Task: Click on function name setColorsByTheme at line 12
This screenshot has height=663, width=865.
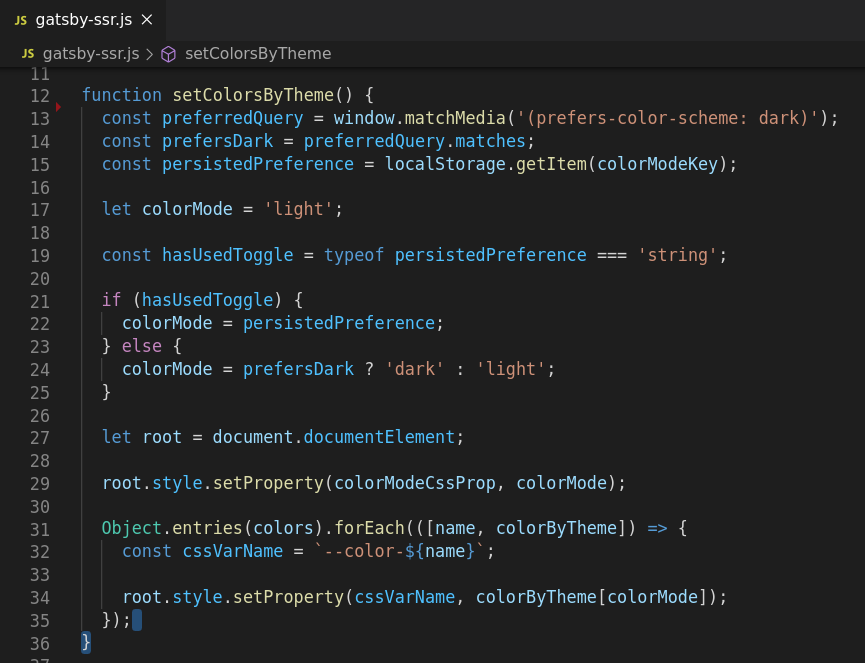Action: pyautogui.click(x=253, y=95)
